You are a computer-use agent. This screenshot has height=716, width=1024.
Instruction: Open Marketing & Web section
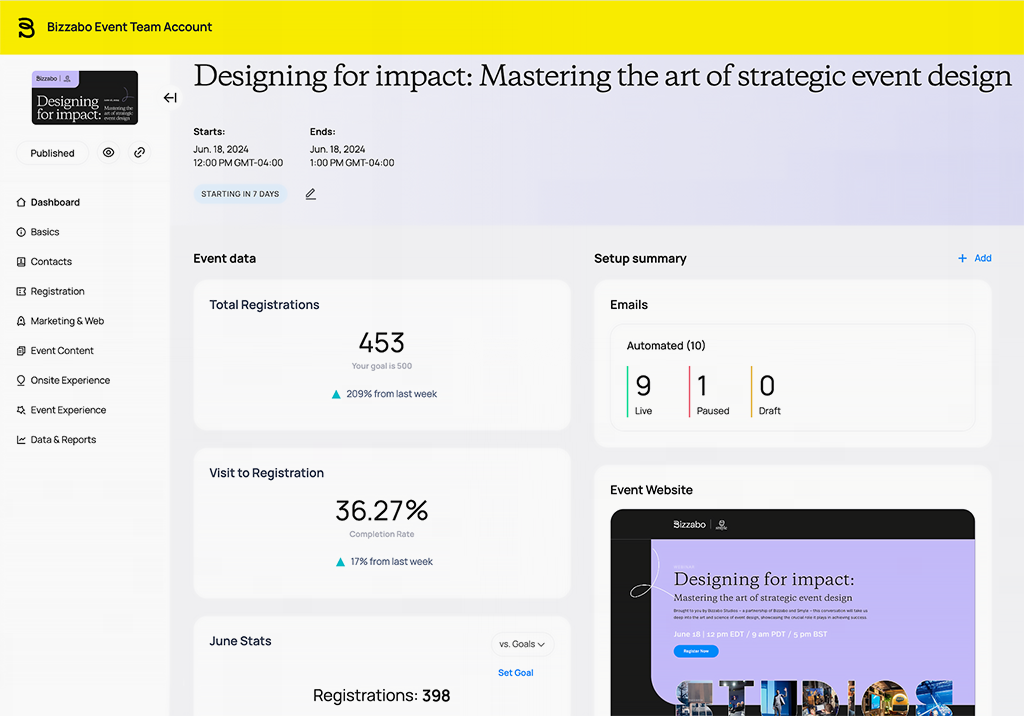(x=67, y=321)
